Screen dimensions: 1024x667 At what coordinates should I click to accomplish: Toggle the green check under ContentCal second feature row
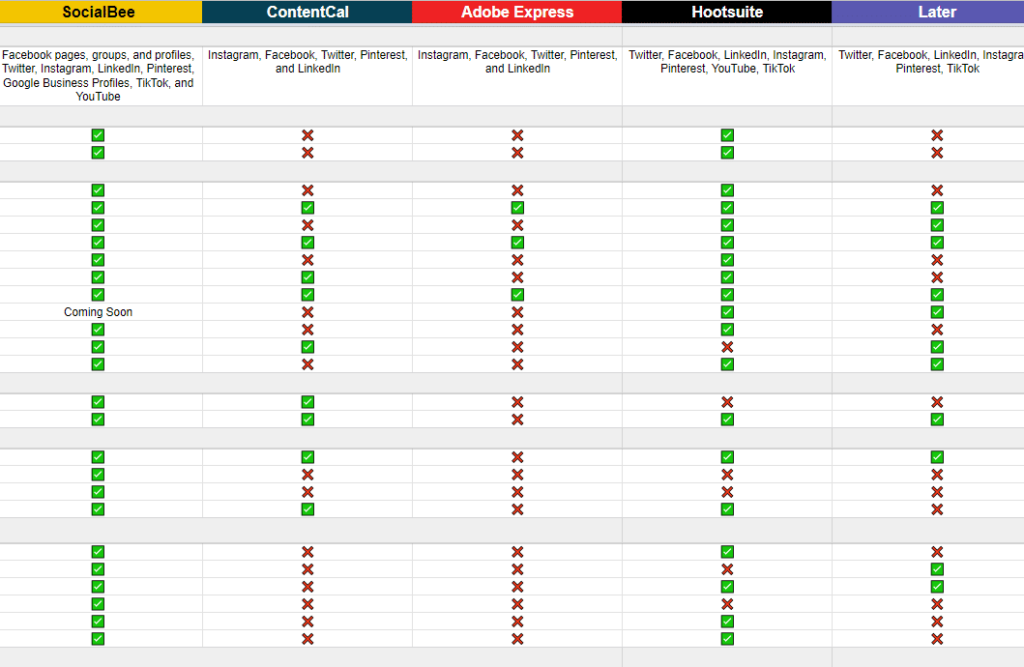pyautogui.click(x=307, y=207)
